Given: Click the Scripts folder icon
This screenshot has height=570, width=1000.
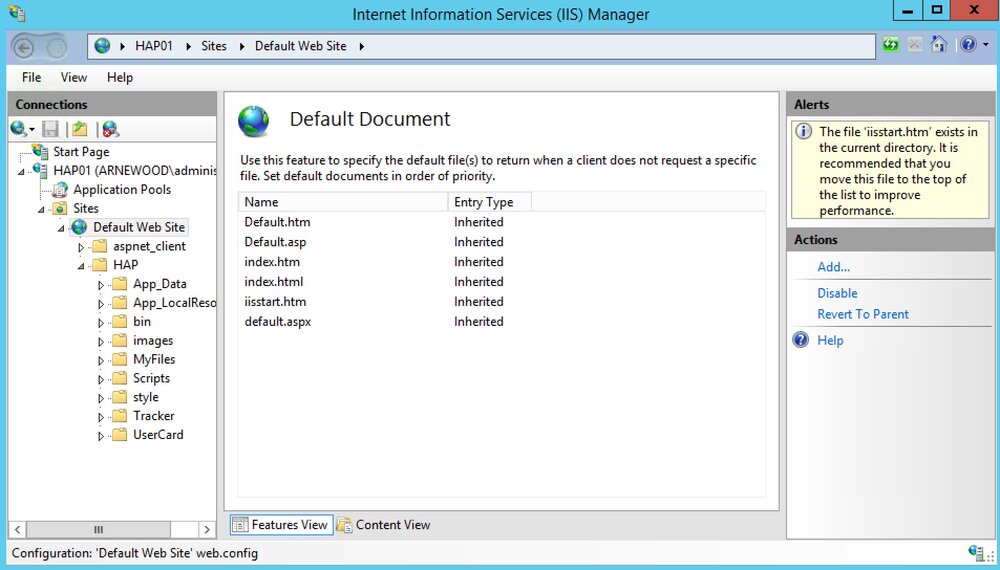Looking at the screenshot, I should pyautogui.click(x=120, y=378).
